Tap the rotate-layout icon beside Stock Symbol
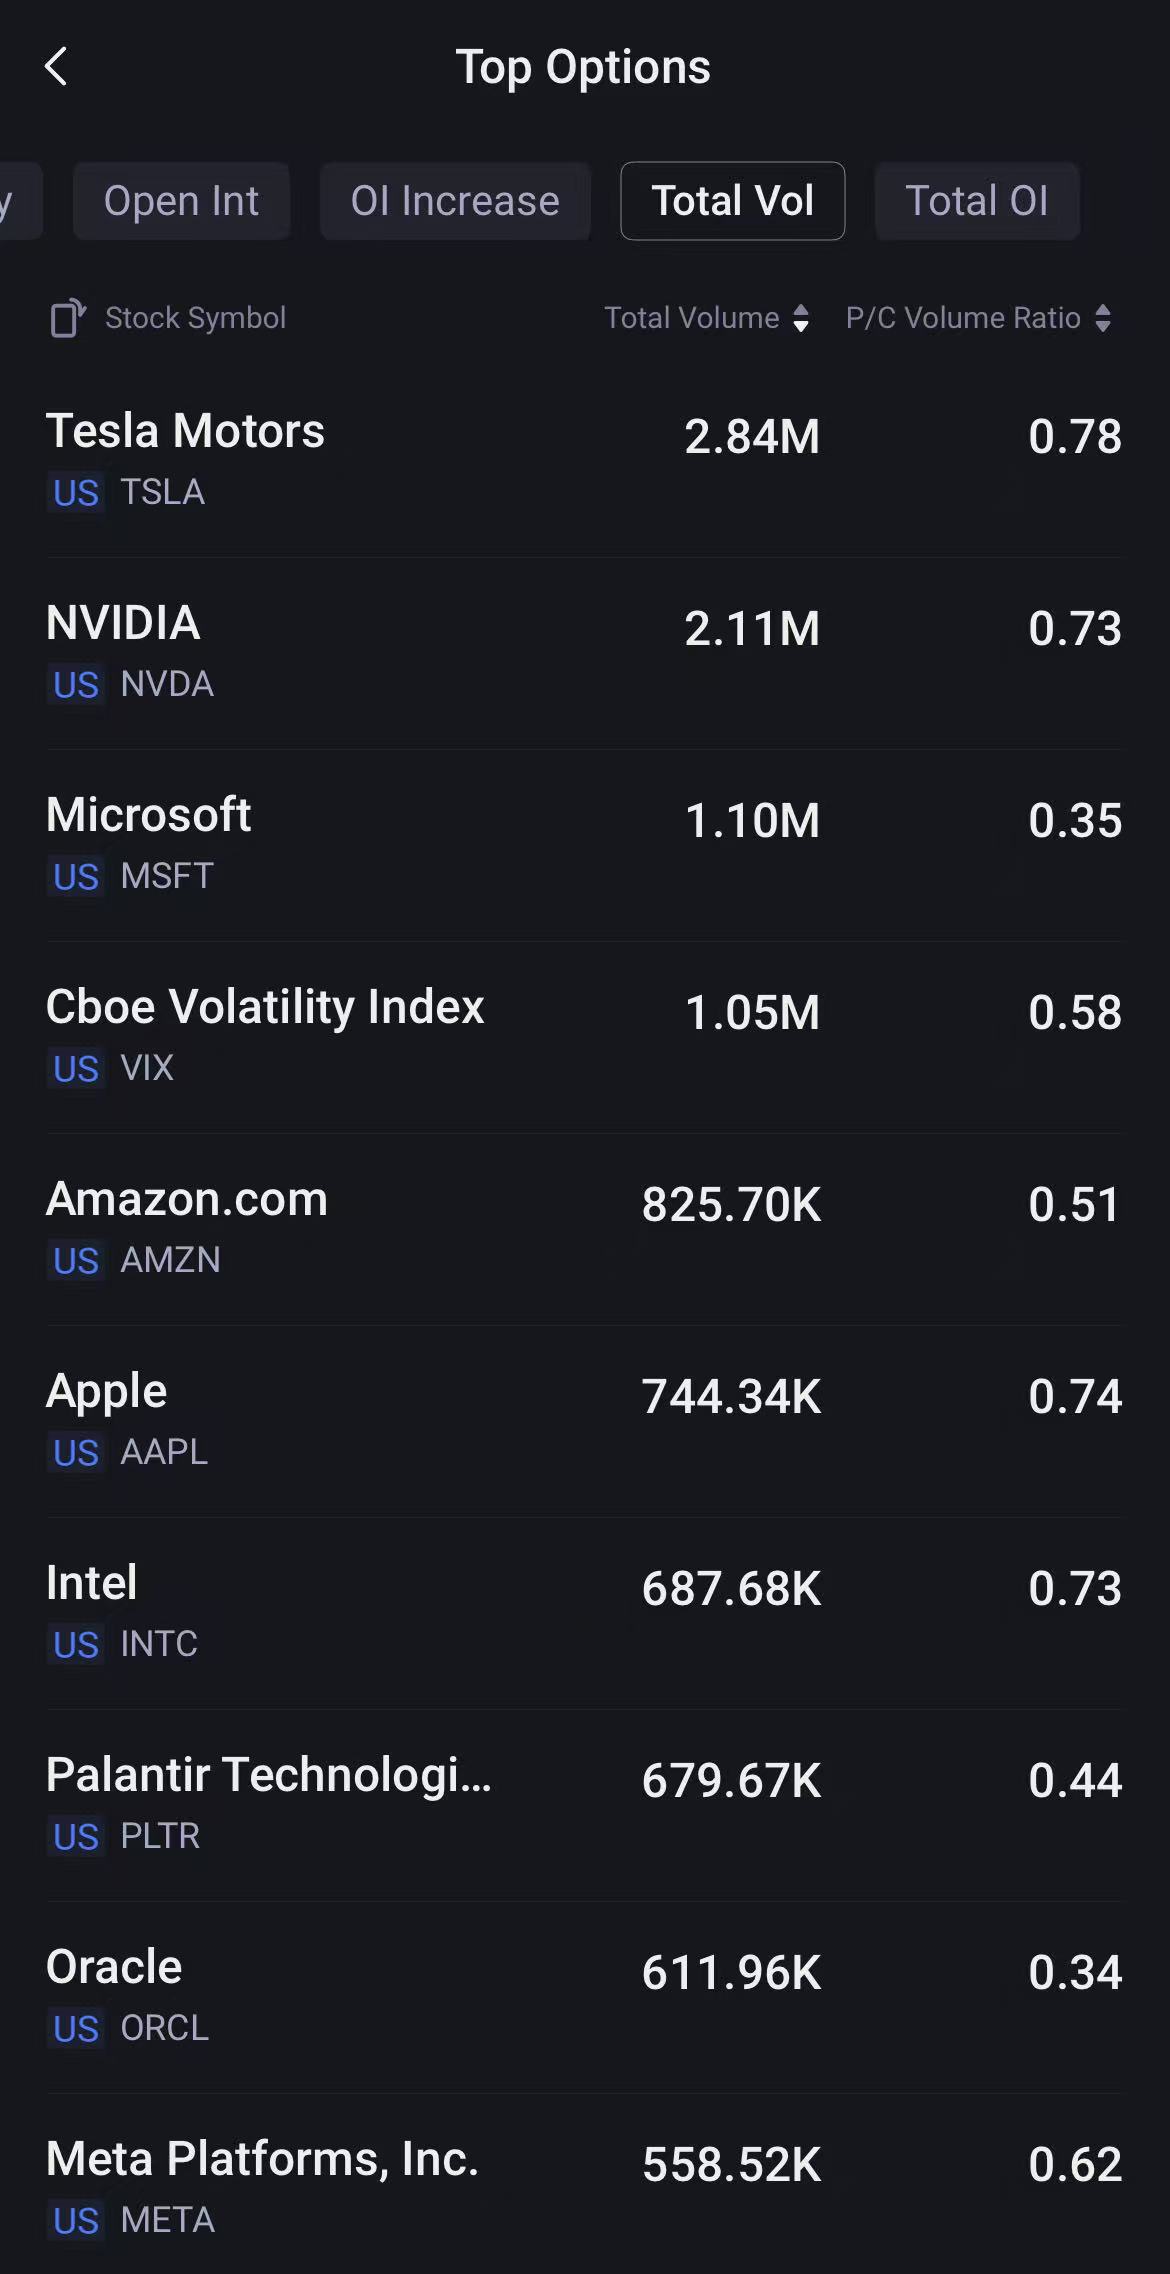Screen dimensions: 1170x2274 tap(67, 318)
